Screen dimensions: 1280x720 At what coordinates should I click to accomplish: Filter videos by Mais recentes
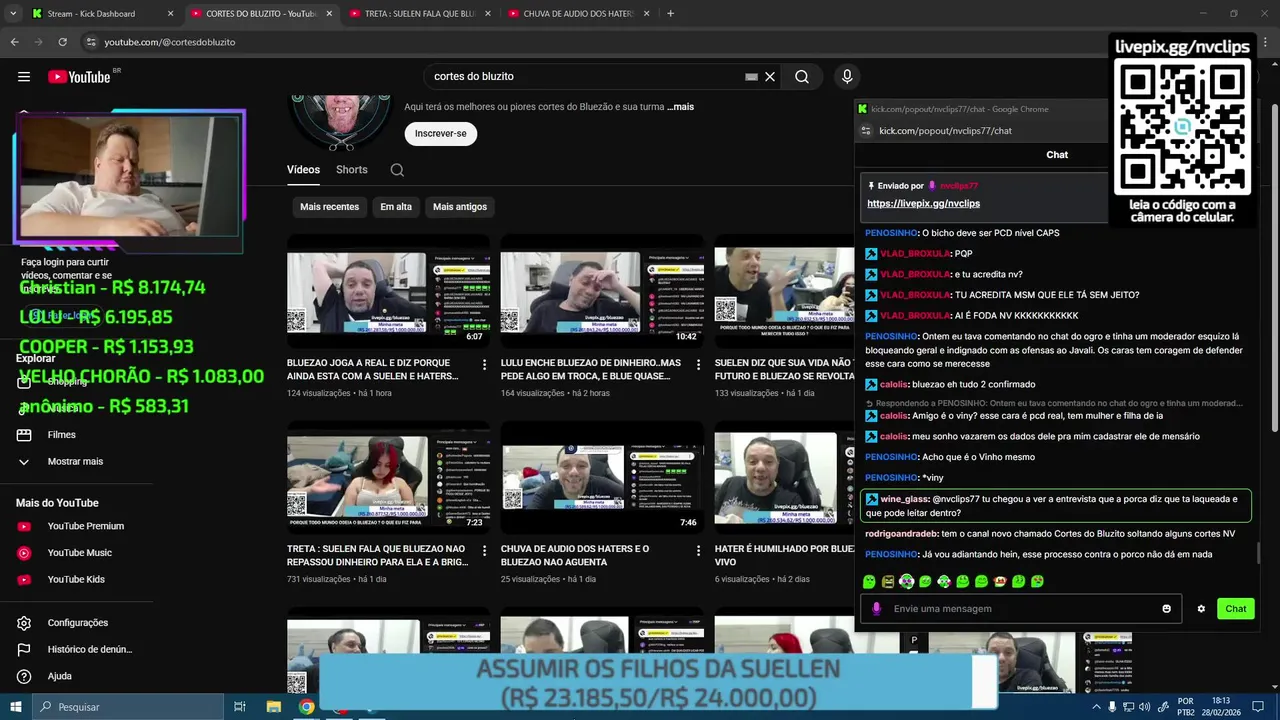[x=329, y=207]
